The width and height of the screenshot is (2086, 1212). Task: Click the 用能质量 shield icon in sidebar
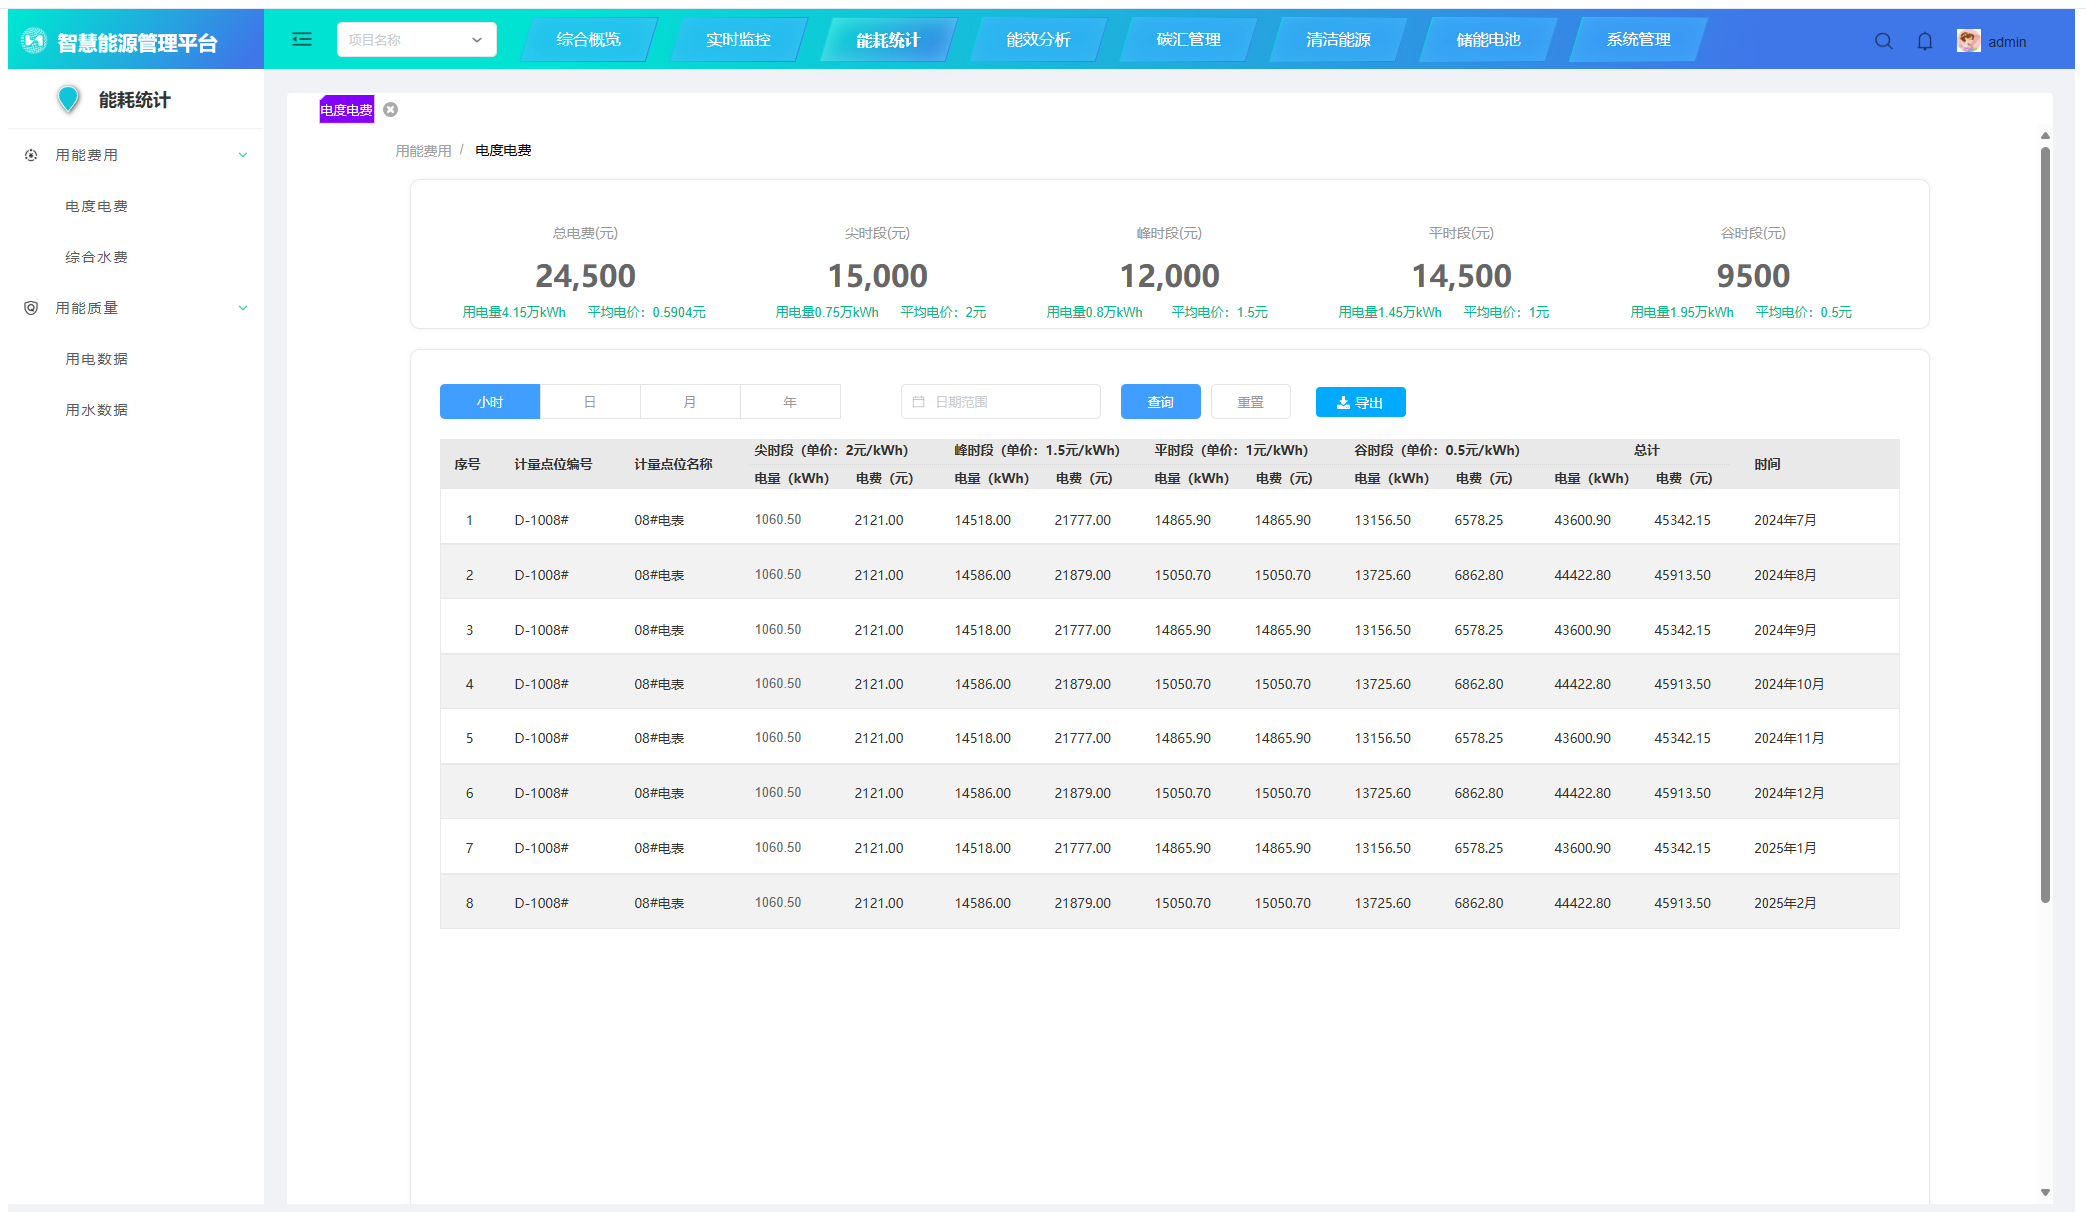31,308
